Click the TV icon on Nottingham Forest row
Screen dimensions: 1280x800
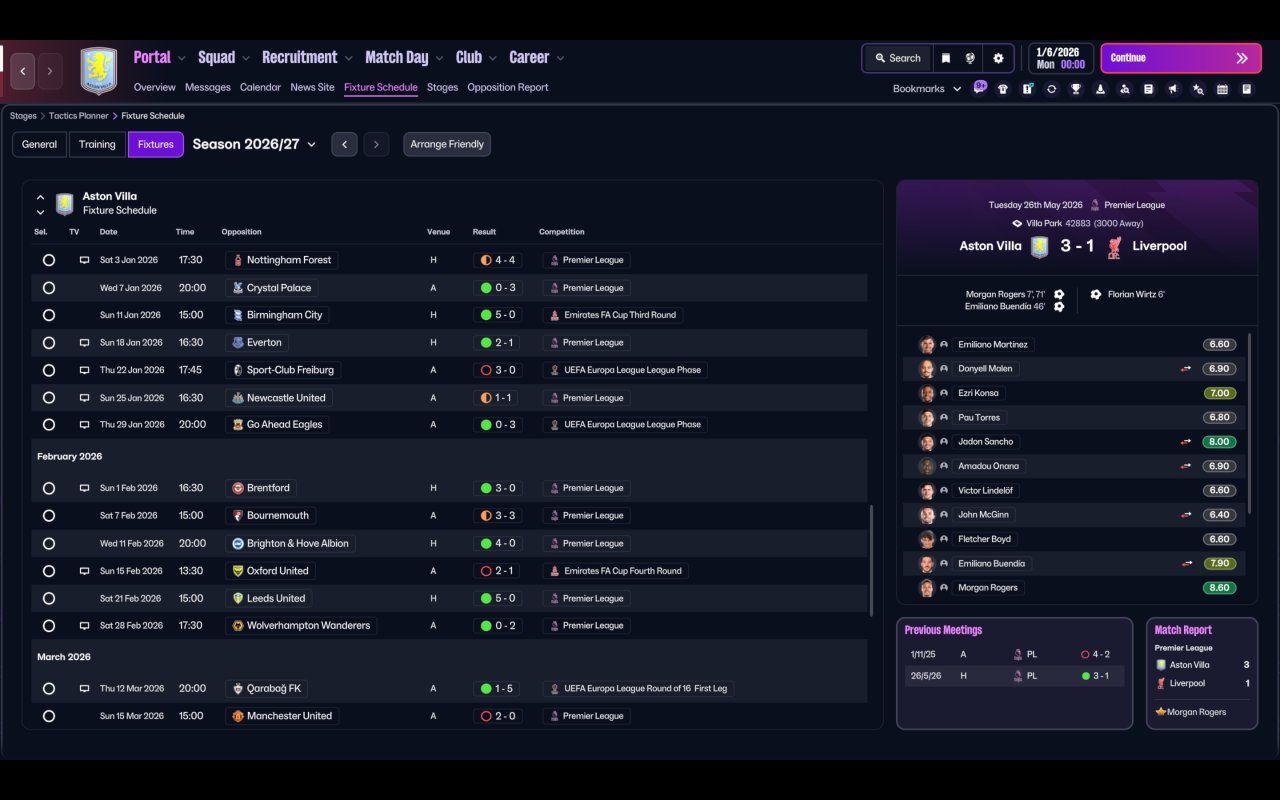pos(85,260)
